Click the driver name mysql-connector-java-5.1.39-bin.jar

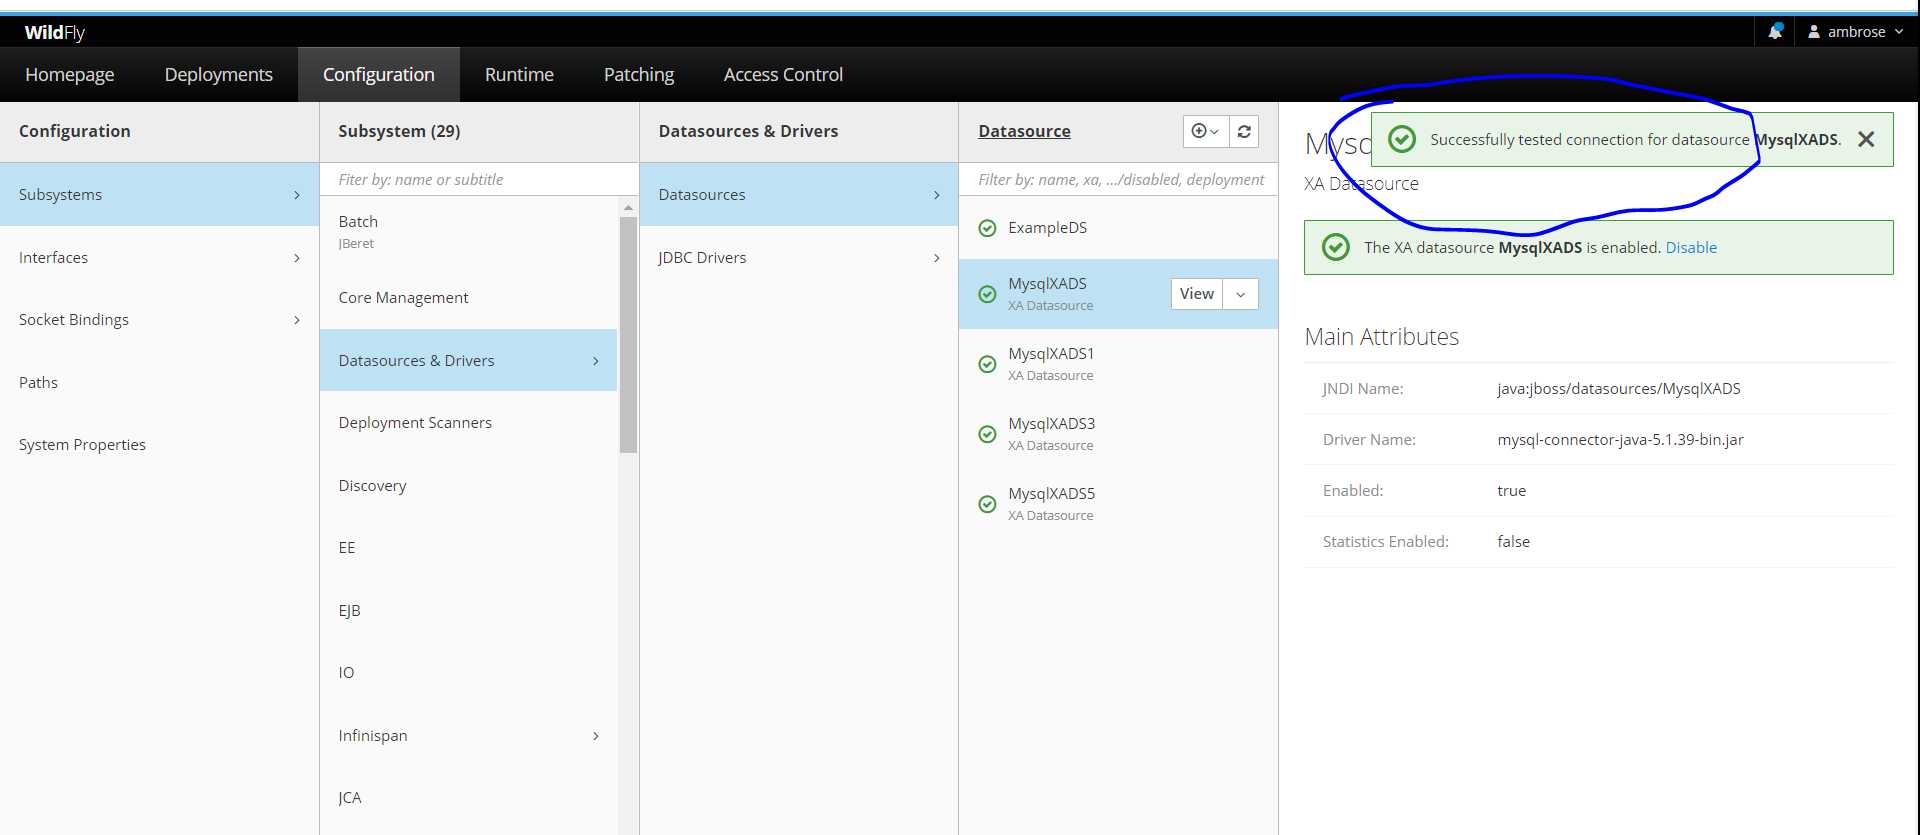(1620, 440)
